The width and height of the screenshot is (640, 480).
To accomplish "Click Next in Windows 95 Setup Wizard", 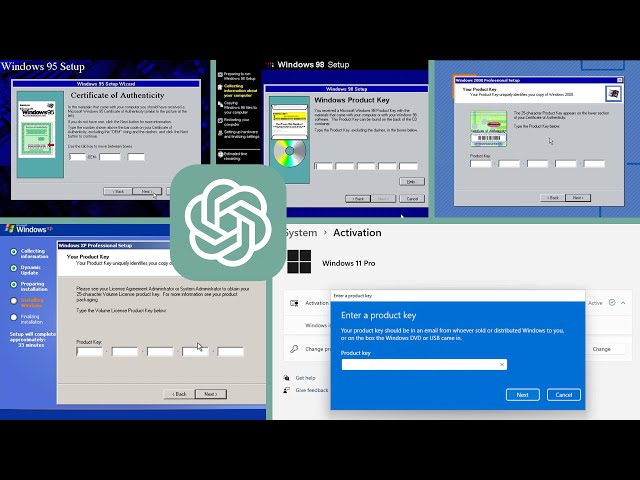I will tap(147, 191).
